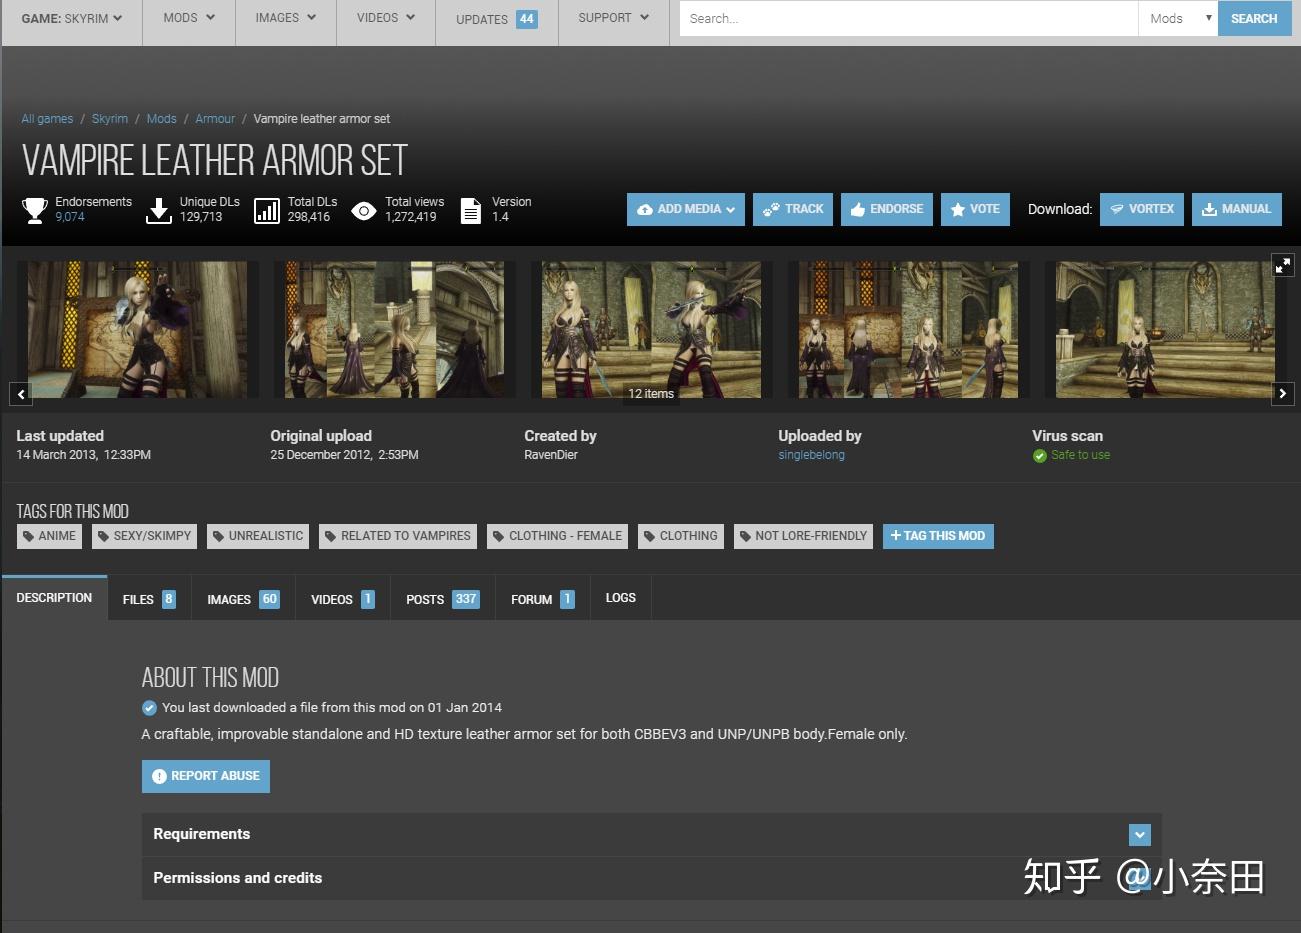Click the expand gallery fullscreen icon
The height and width of the screenshot is (933, 1301).
click(x=1282, y=265)
